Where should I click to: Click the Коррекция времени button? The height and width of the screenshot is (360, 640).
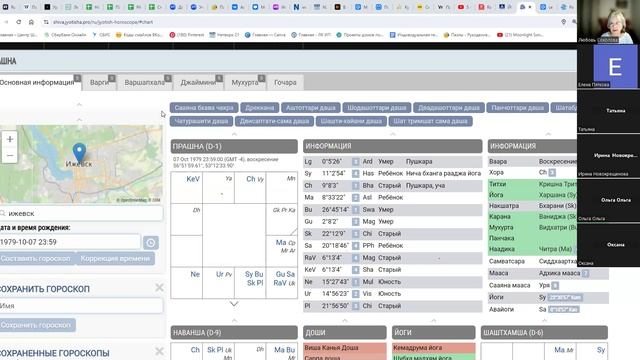(x=115, y=259)
